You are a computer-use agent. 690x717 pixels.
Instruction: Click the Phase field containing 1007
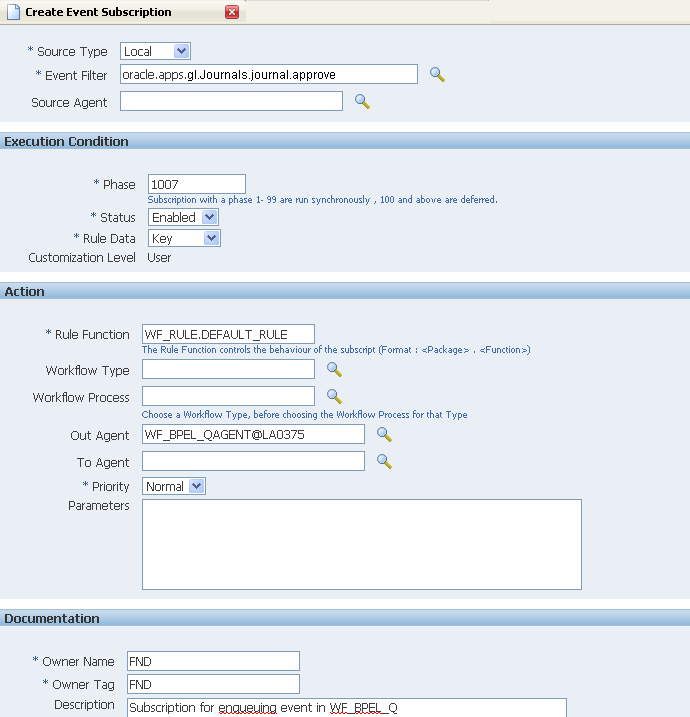(197, 184)
